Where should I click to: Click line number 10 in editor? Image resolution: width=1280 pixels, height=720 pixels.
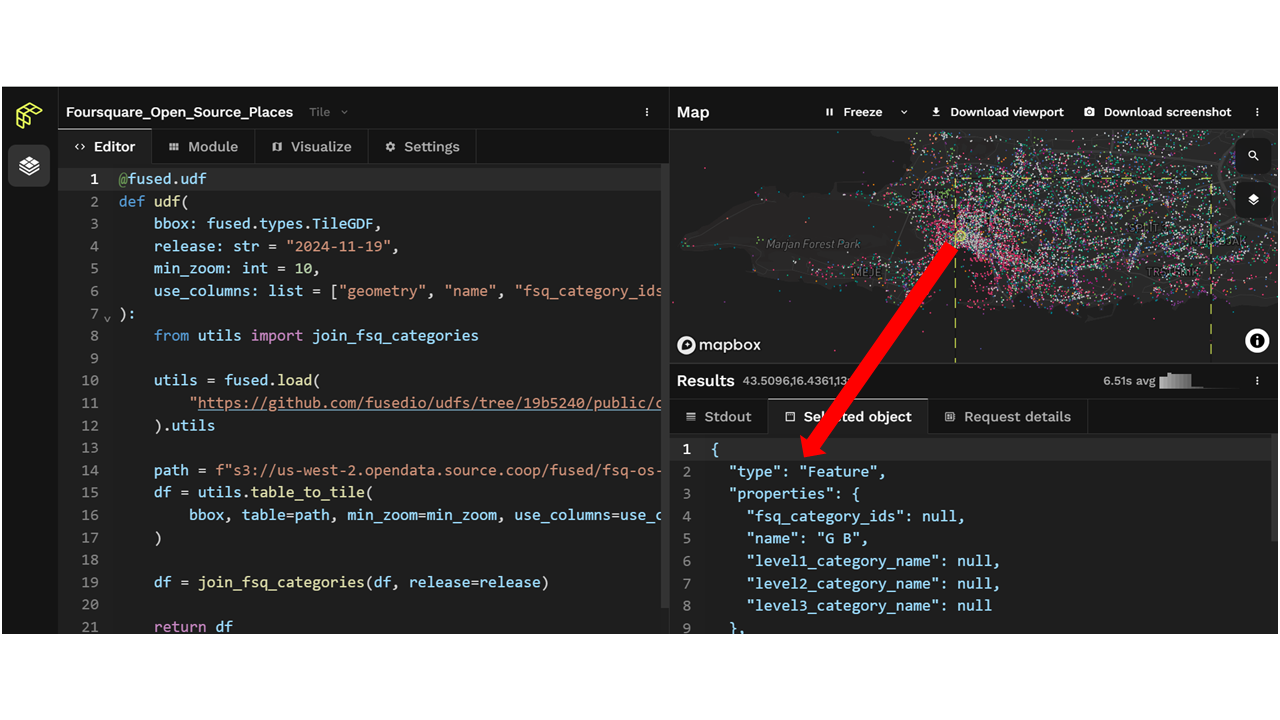(x=90, y=380)
